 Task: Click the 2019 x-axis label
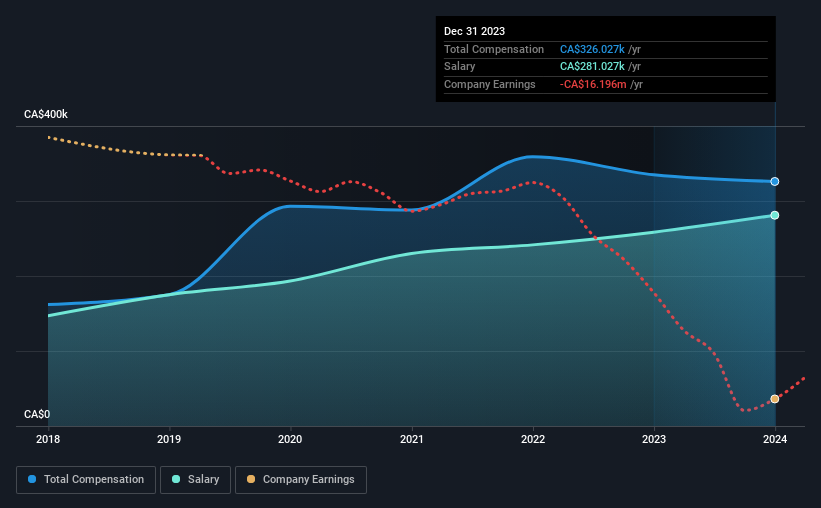point(169,439)
